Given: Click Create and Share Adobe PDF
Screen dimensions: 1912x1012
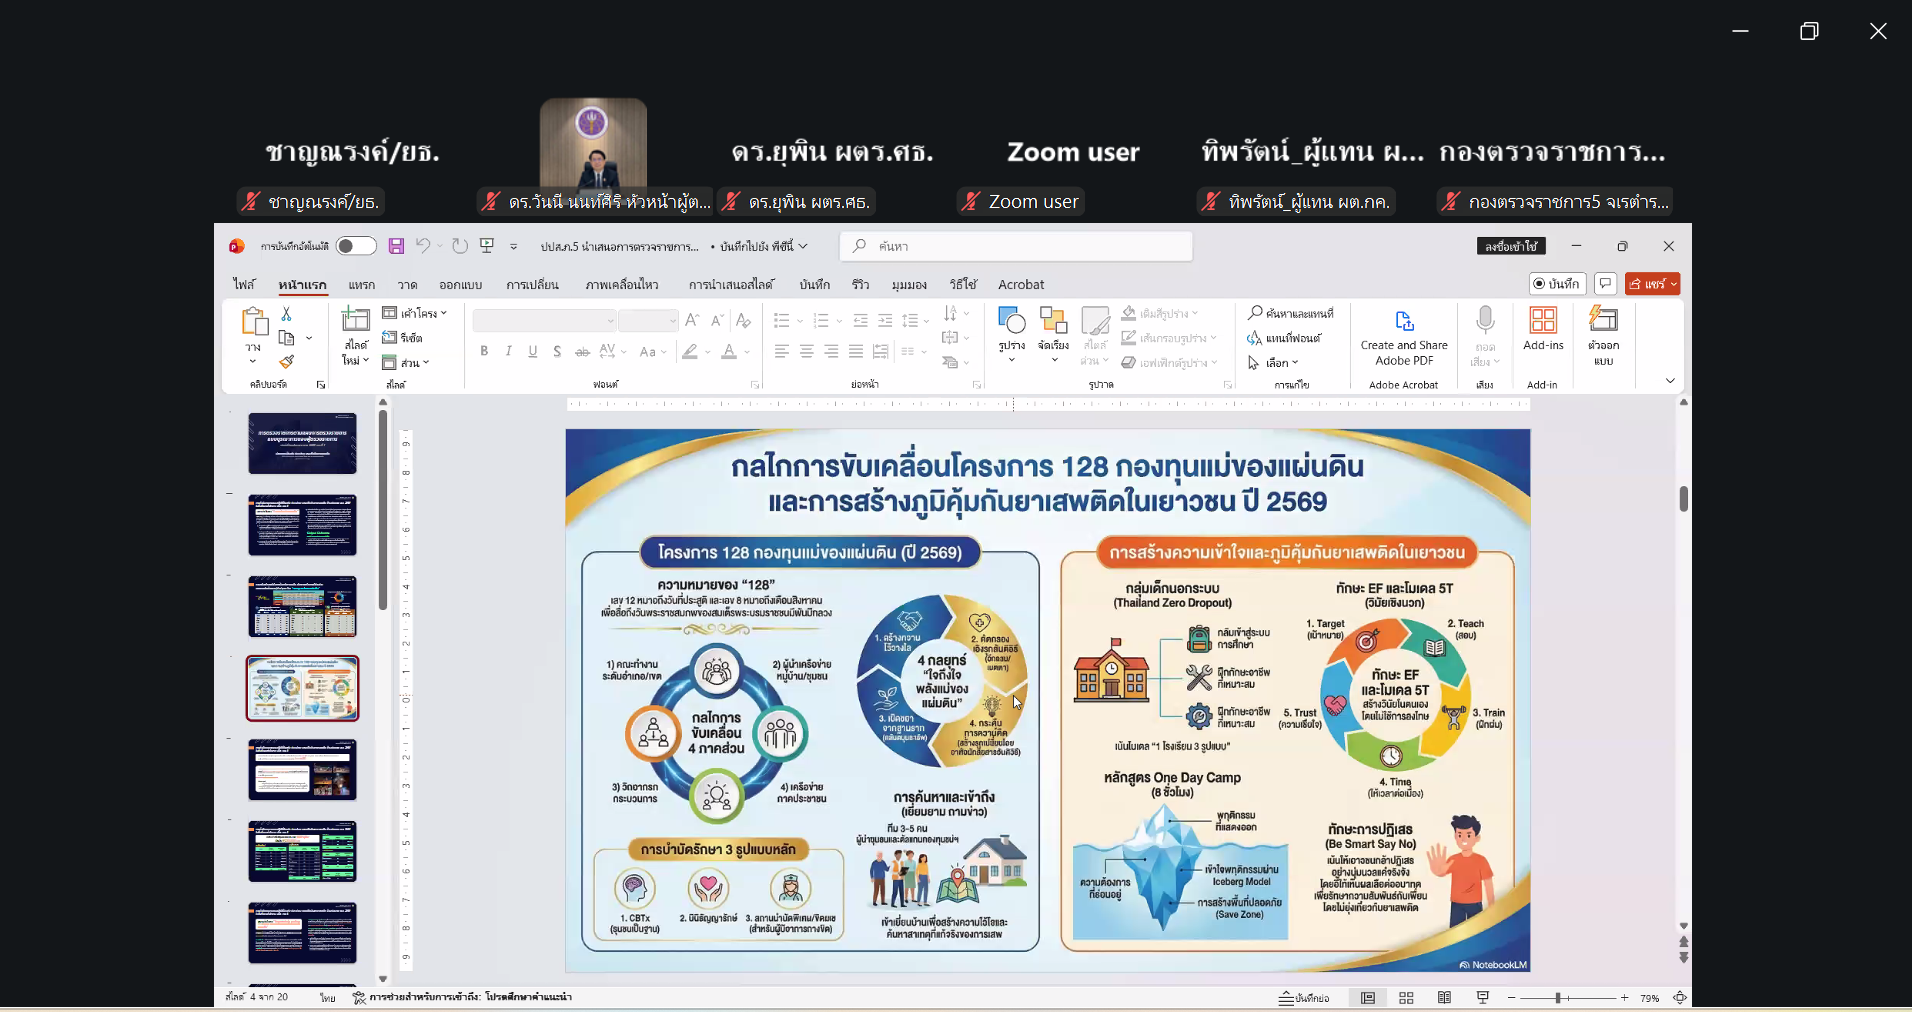Looking at the screenshot, I should pos(1404,335).
